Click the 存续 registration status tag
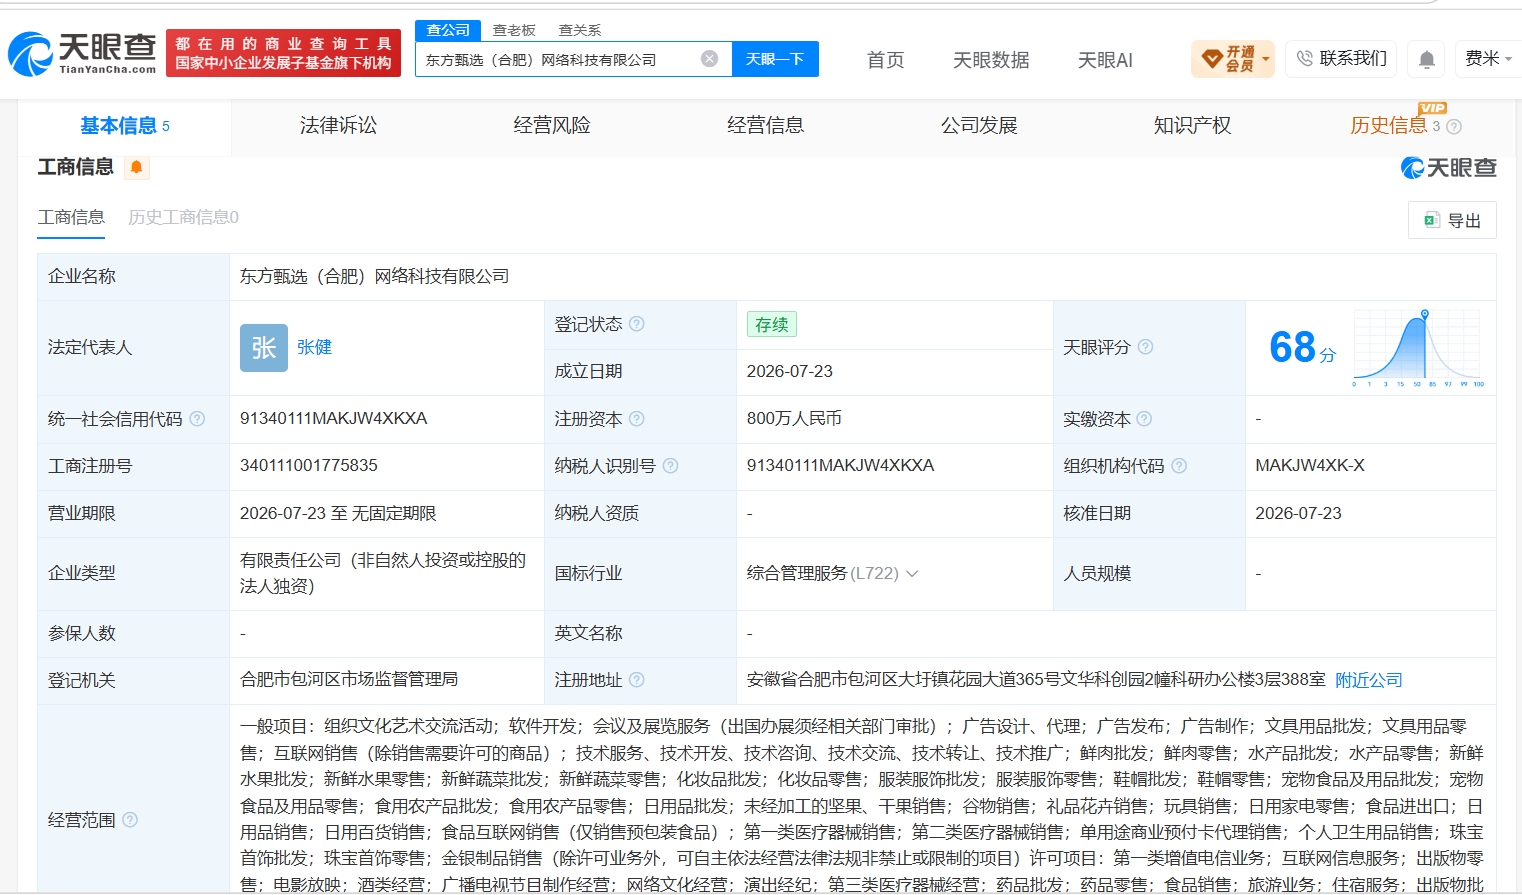The width and height of the screenshot is (1522, 895). pyautogui.click(x=771, y=324)
